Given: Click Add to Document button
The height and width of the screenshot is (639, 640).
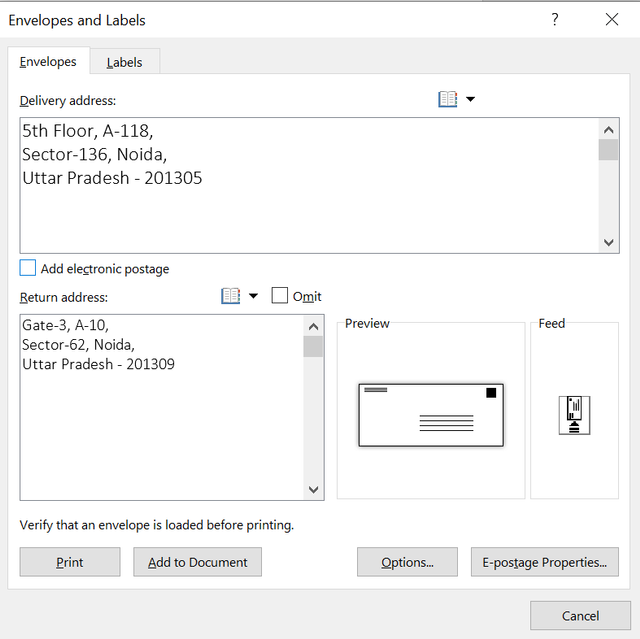Looking at the screenshot, I should pos(197,562).
